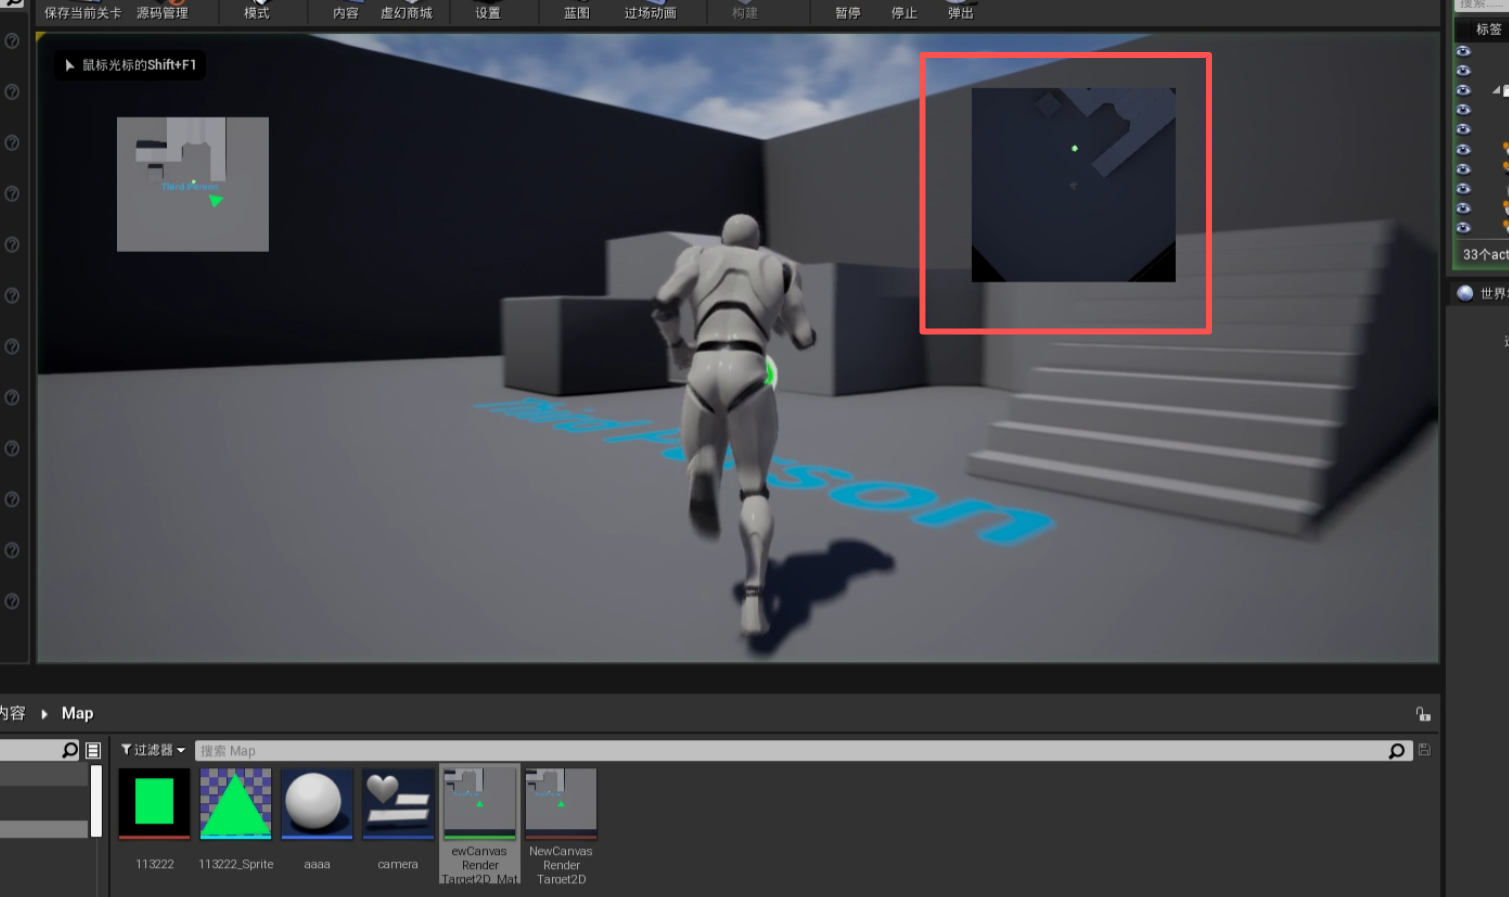Focus the 搜索 Map search field
This screenshot has height=897, width=1509.
tap(790, 751)
